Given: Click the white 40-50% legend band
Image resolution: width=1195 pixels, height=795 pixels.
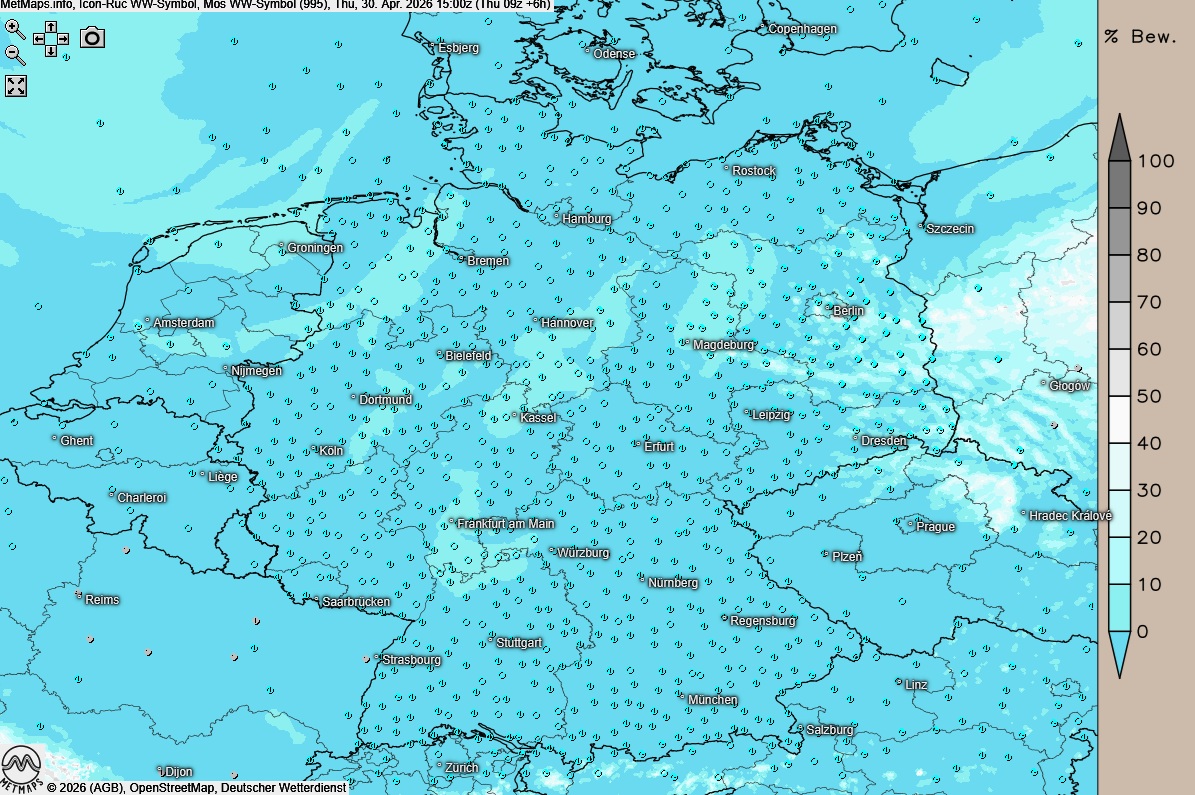Looking at the screenshot, I should click(x=1120, y=420).
